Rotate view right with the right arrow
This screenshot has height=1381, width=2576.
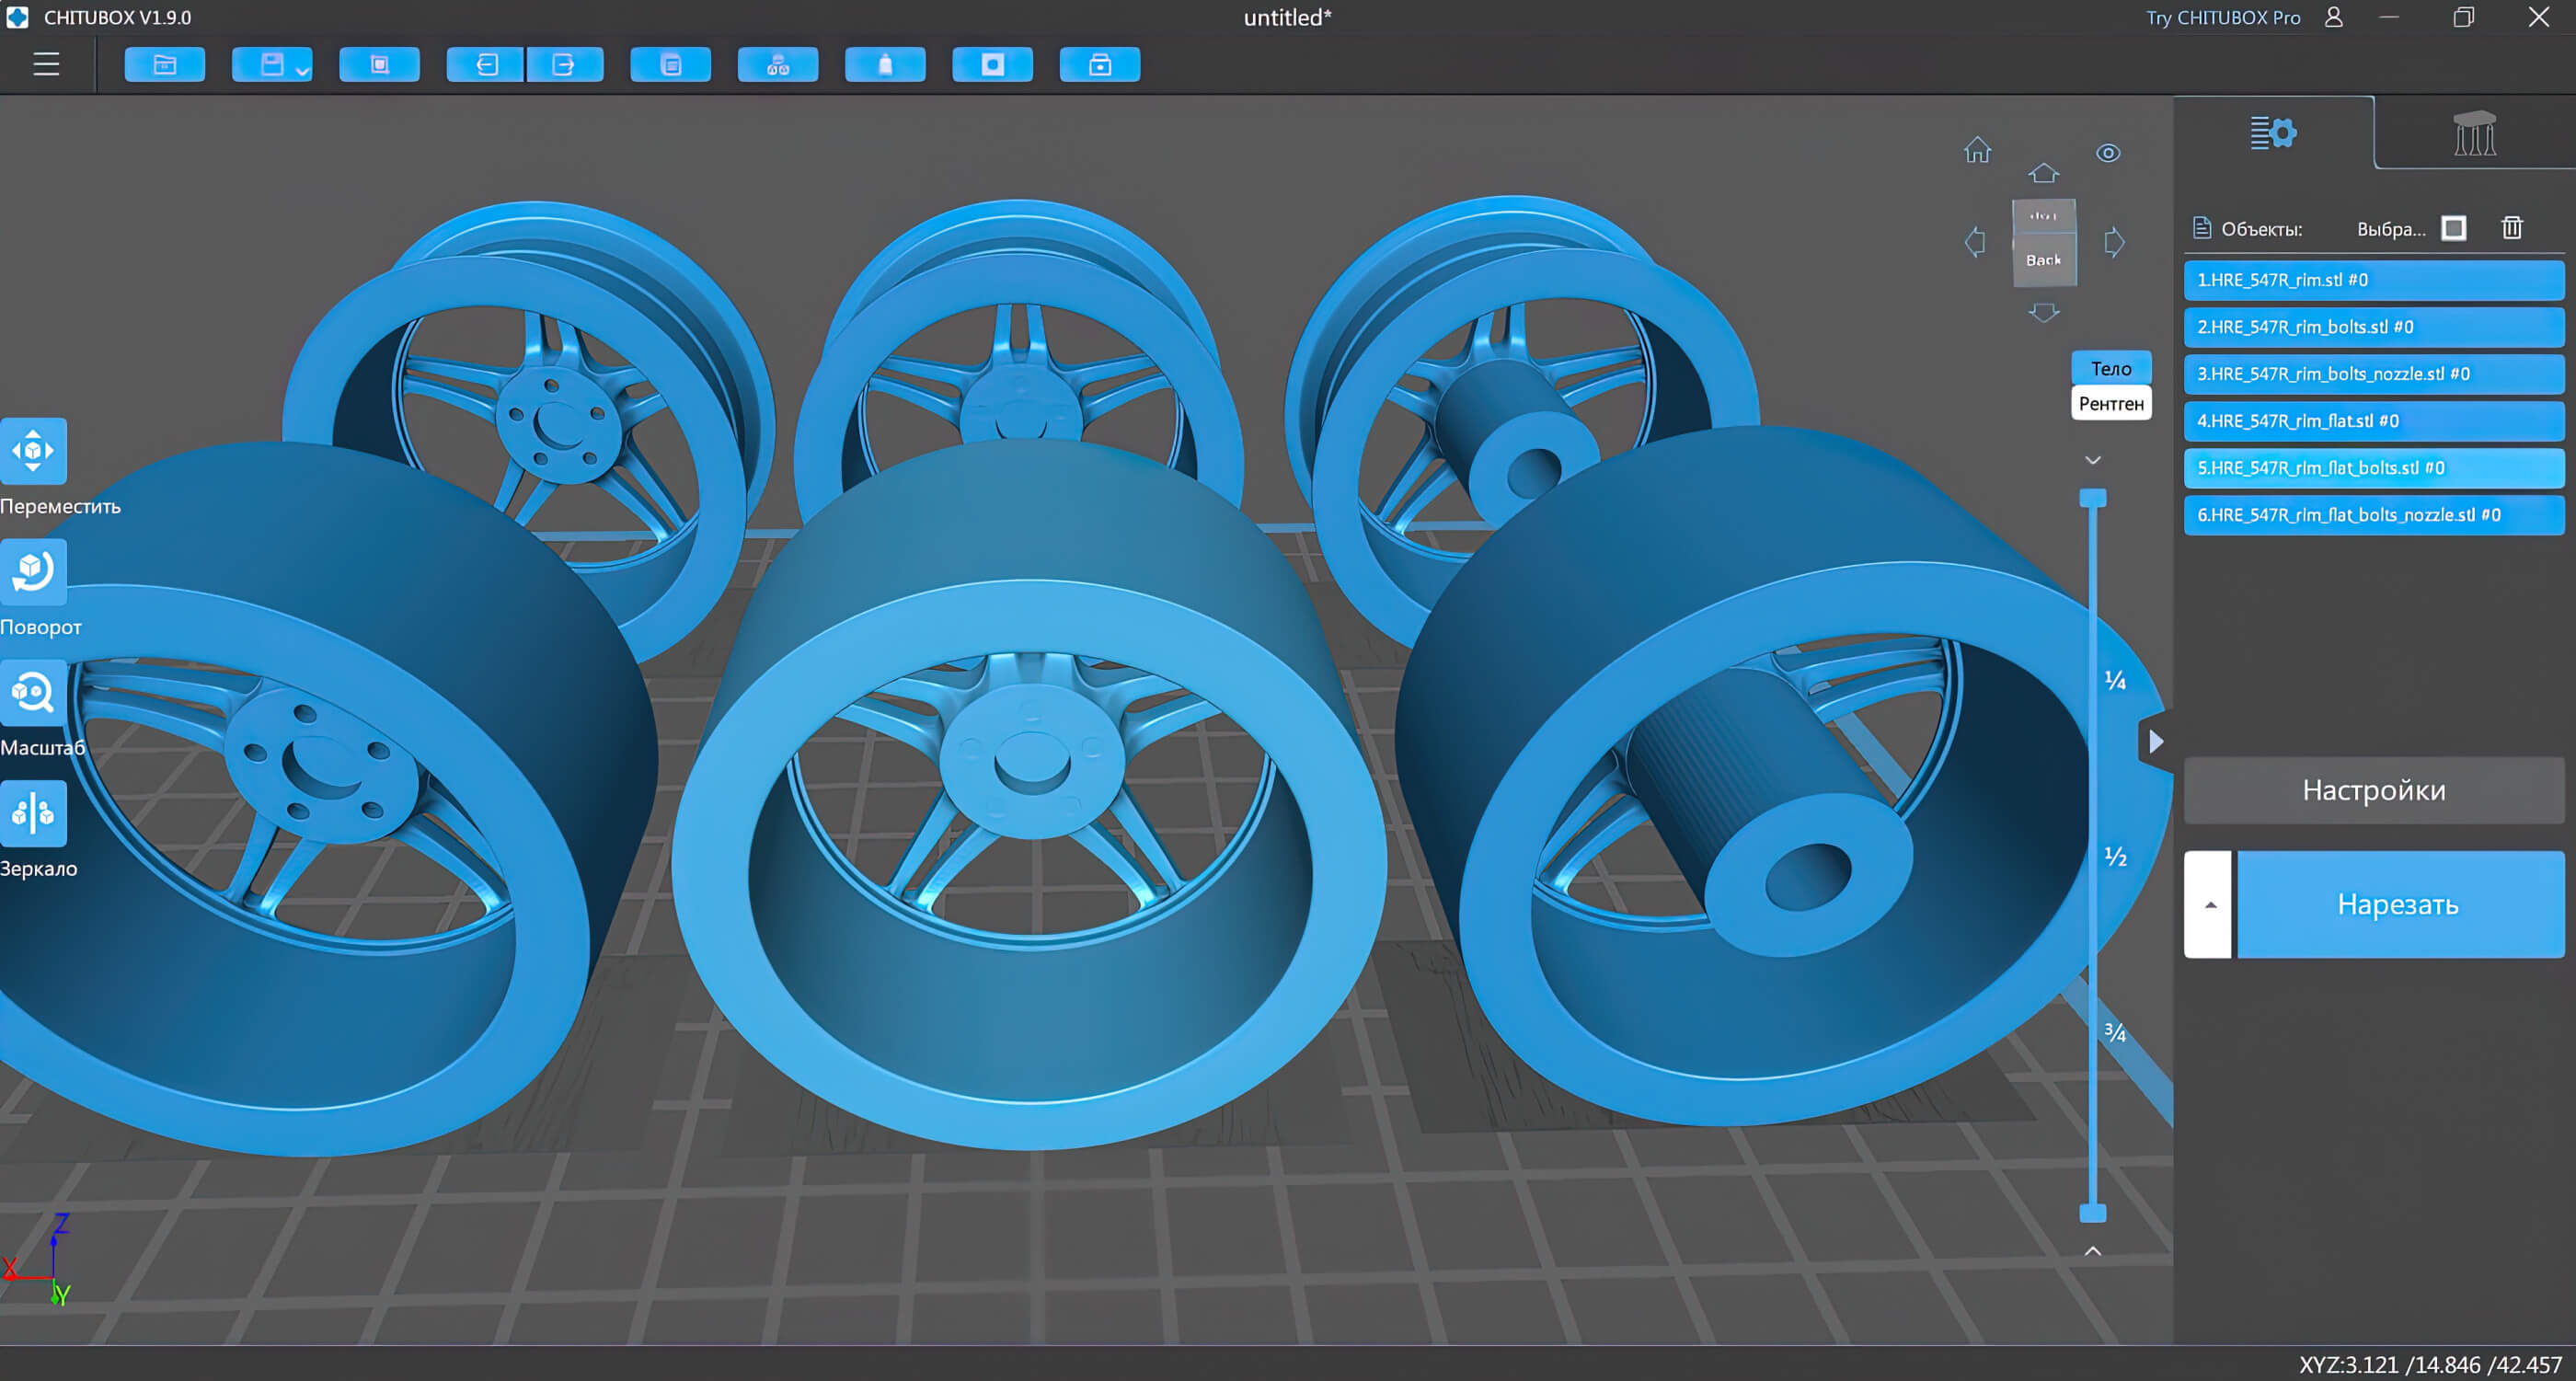click(2114, 242)
